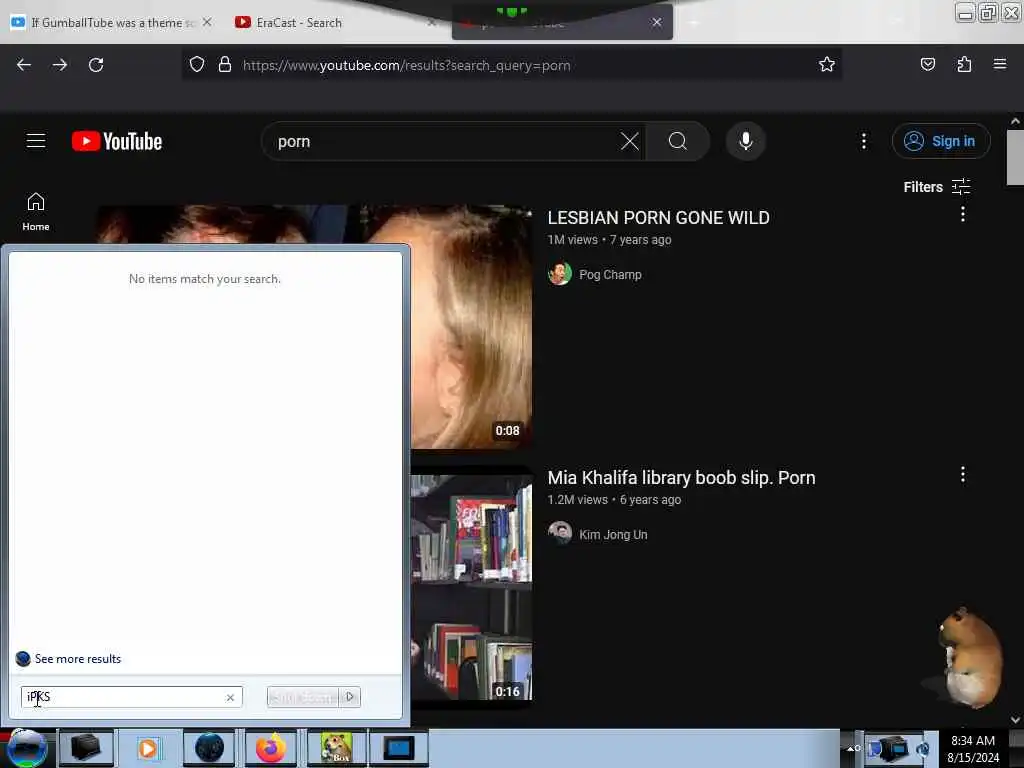The width and height of the screenshot is (1024, 768).
Task: Open the tracking protection shield icon
Action: tap(197, 65)
